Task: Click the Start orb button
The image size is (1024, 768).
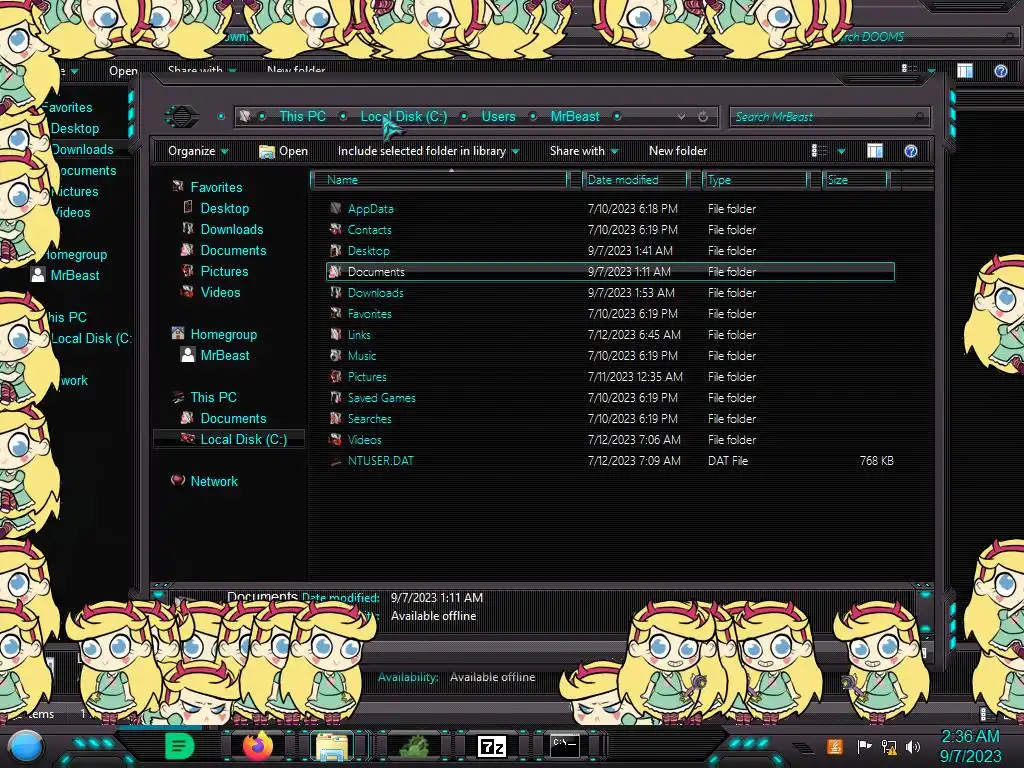Action: [26, 747]
